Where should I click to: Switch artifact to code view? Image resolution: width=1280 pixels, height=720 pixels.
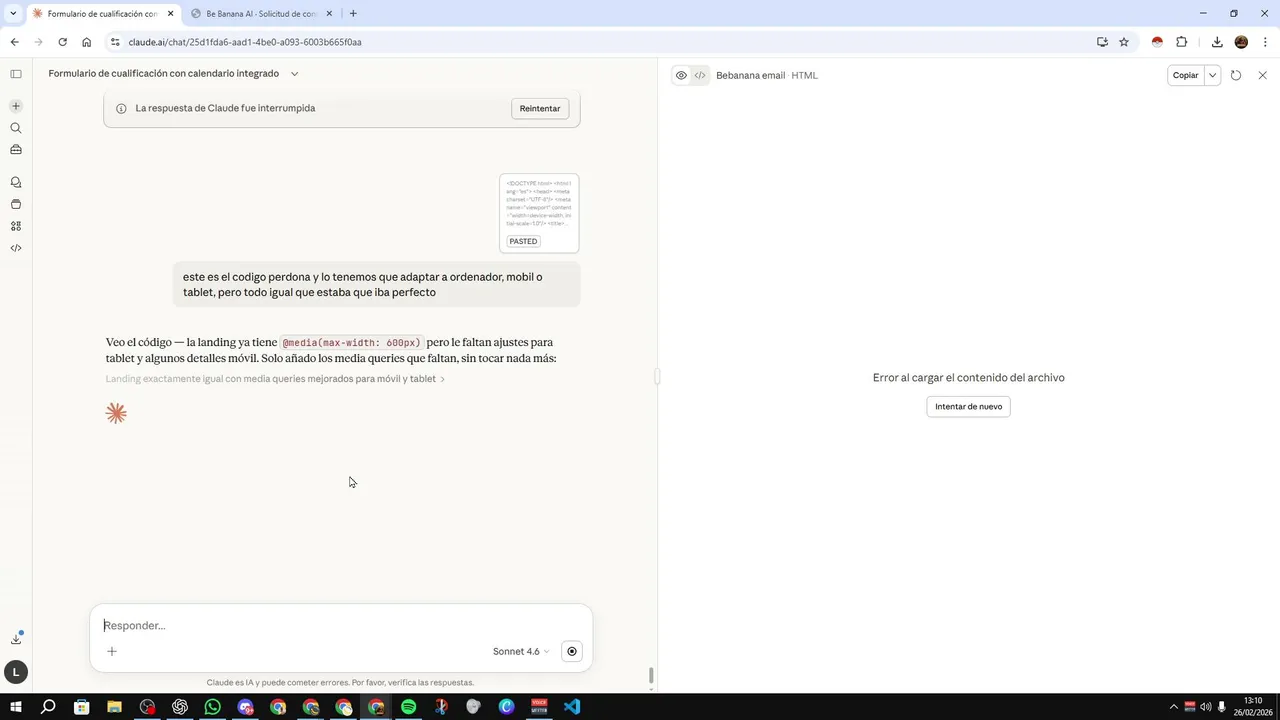click(700, 75)
